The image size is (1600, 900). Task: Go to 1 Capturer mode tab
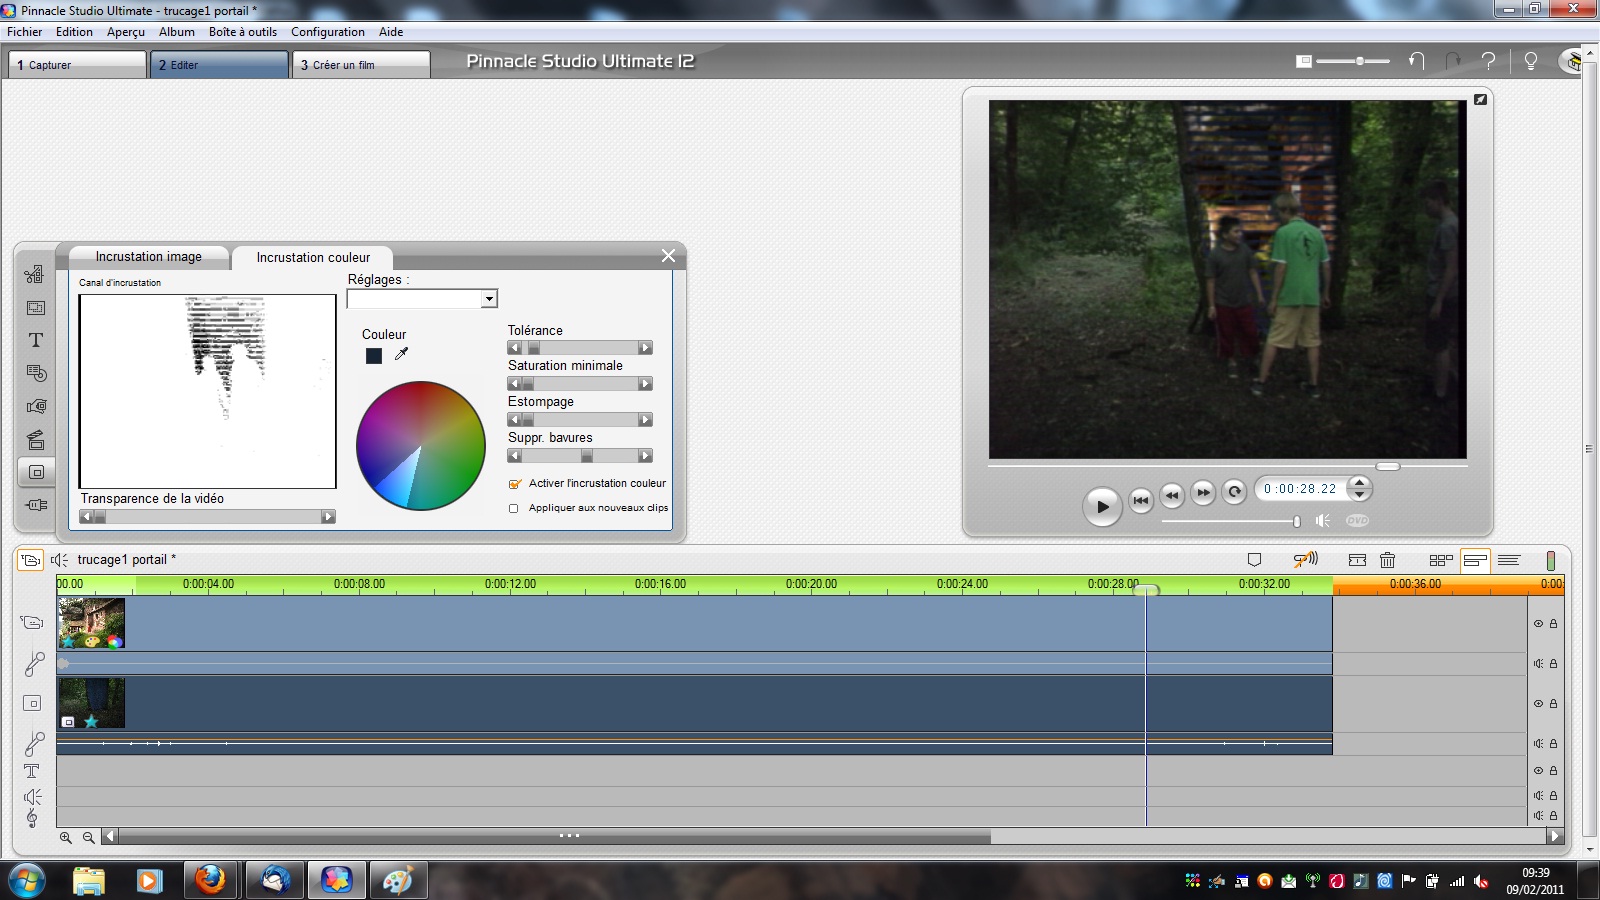[78, 65]
